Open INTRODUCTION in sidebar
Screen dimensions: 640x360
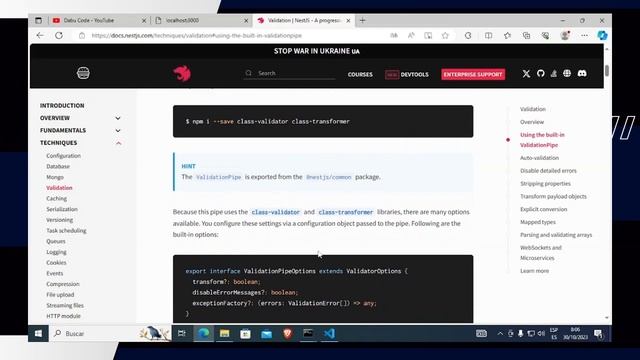click(62, 105)
